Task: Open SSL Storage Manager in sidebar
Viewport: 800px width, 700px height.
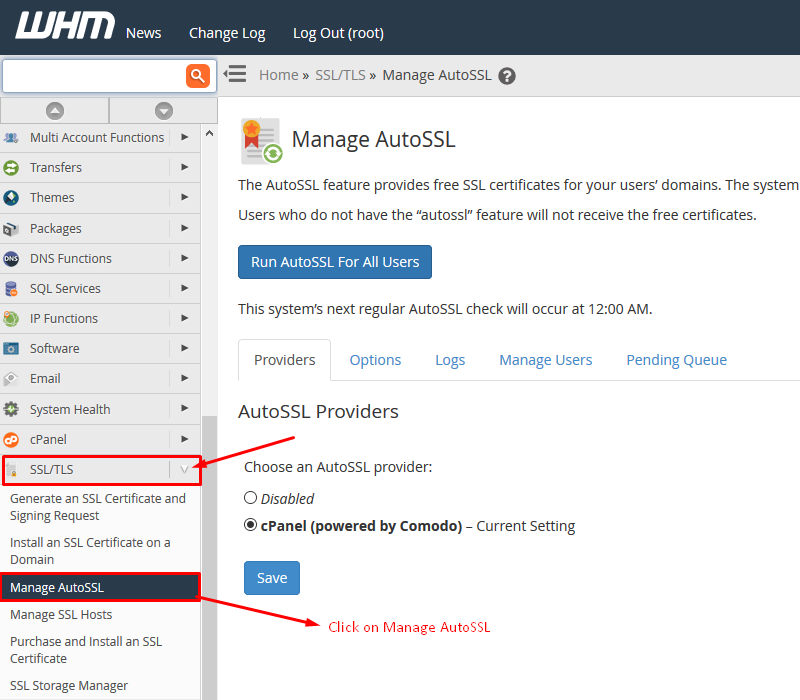Action: (x=69, y=686)
